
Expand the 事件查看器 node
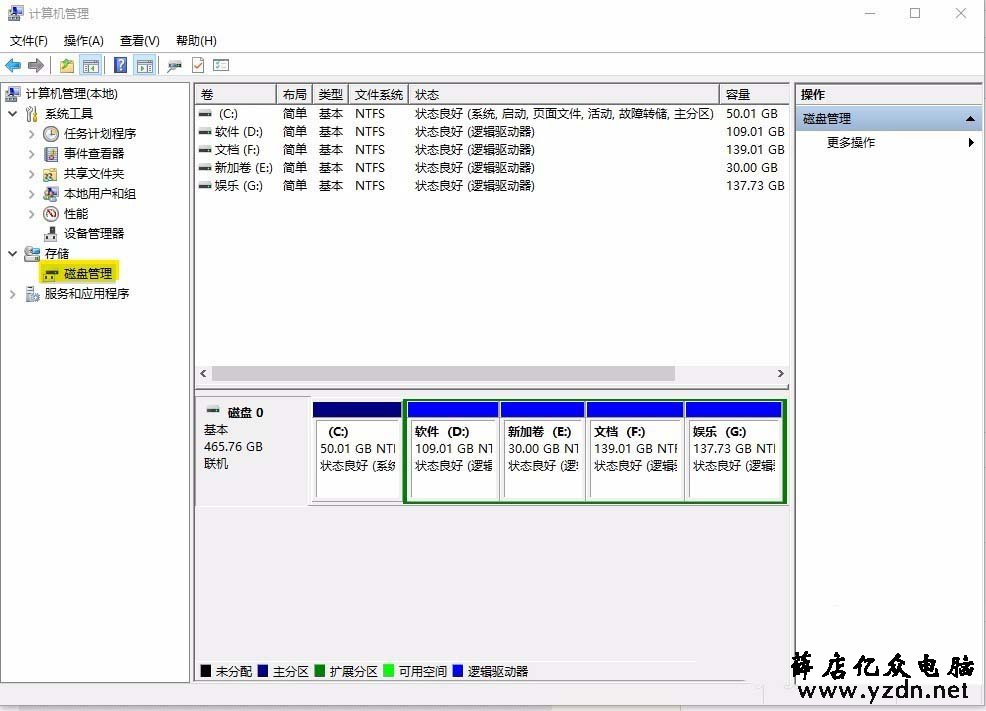coord(31,154)
